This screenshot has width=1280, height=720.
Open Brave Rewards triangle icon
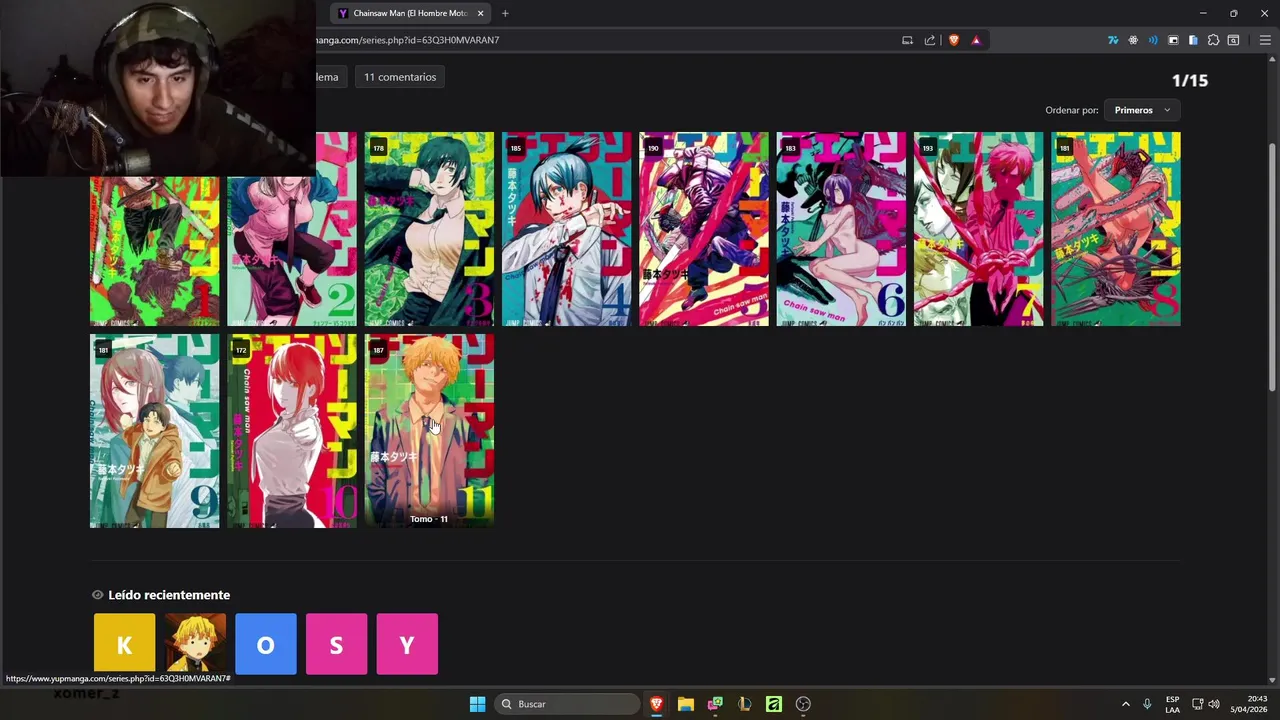pos(976,40)
